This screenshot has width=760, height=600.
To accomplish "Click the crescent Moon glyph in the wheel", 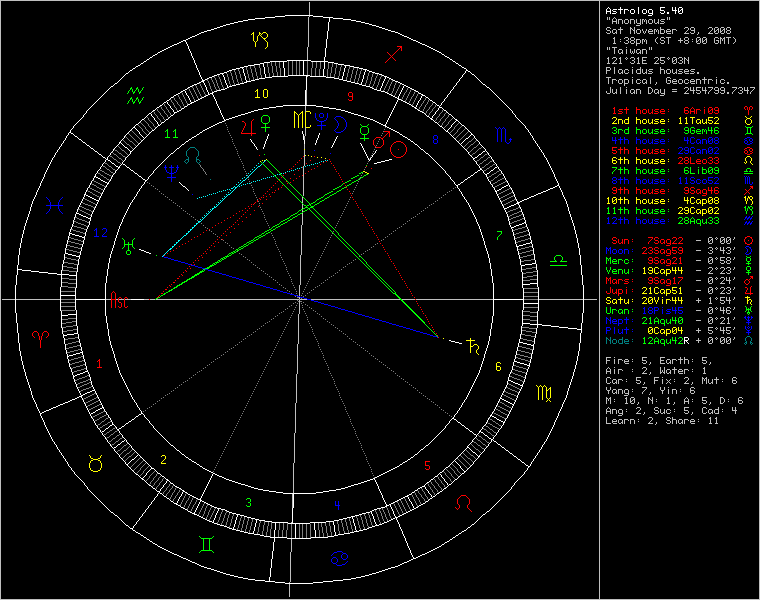I will pyautogui.click(x=340, y=124).
